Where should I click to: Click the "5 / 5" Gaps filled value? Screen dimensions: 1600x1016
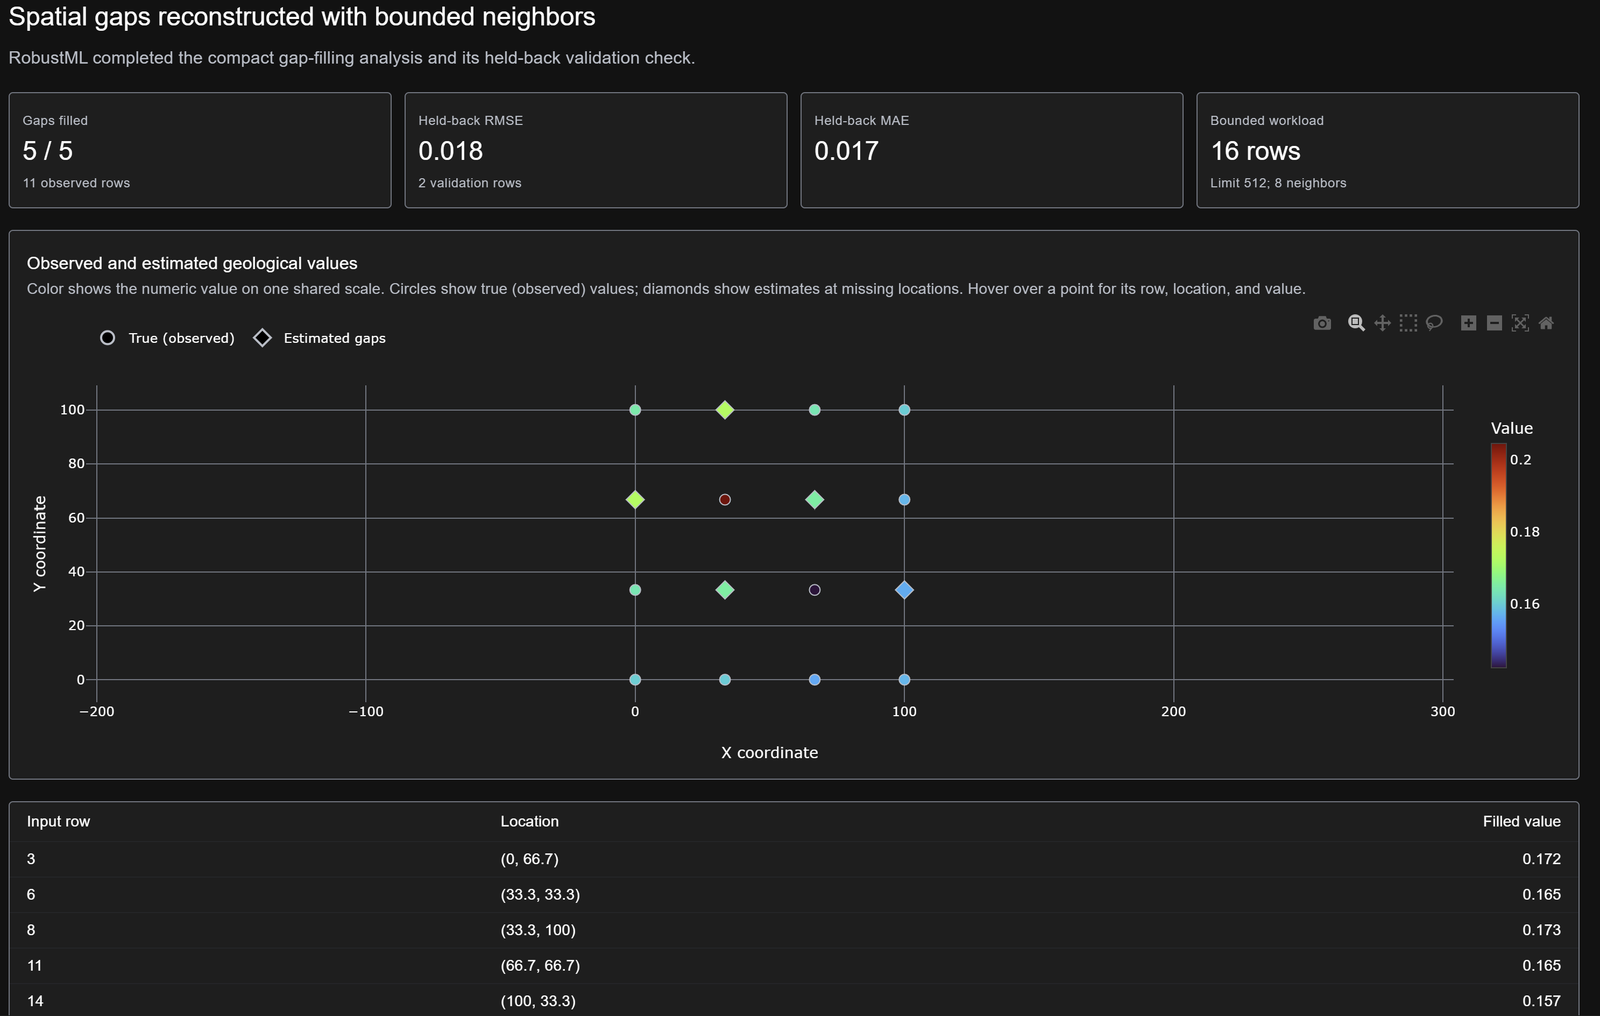click(x=48, y=151)
